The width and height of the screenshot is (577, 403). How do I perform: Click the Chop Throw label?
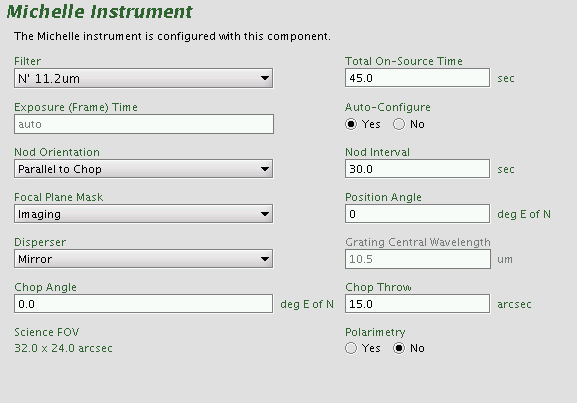tap(378, 287)
